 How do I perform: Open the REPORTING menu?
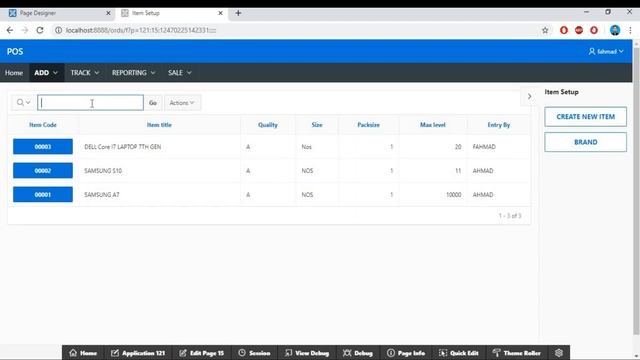tap(133, 73)
